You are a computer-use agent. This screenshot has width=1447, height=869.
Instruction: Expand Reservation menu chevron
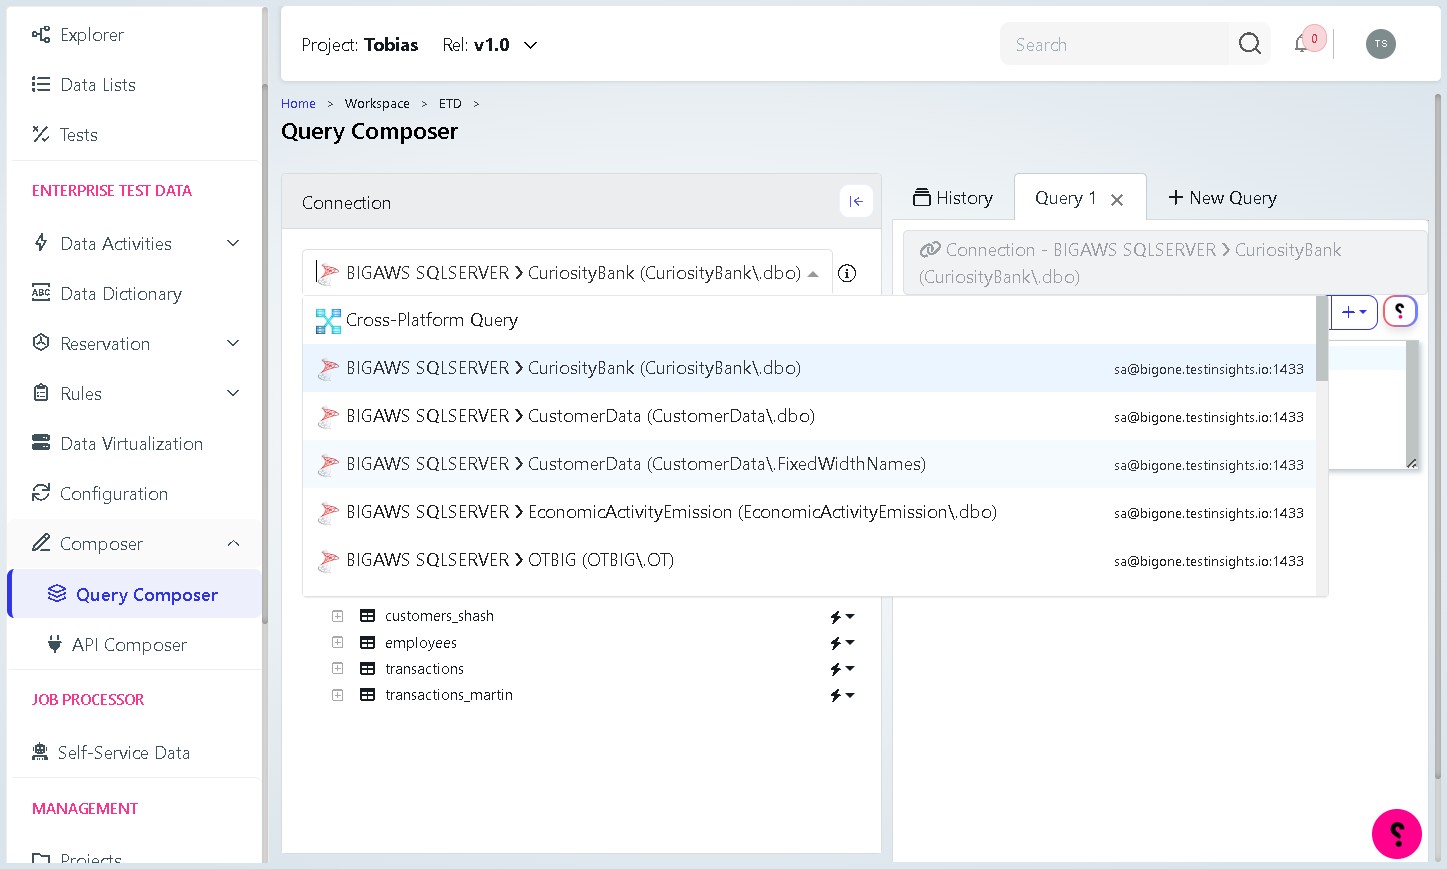coord(233,343)
